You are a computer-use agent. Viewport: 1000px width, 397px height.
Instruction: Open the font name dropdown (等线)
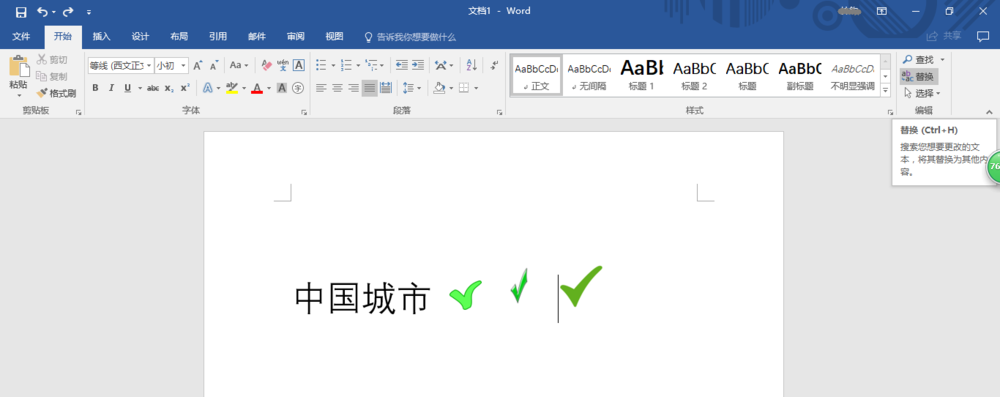149,65
